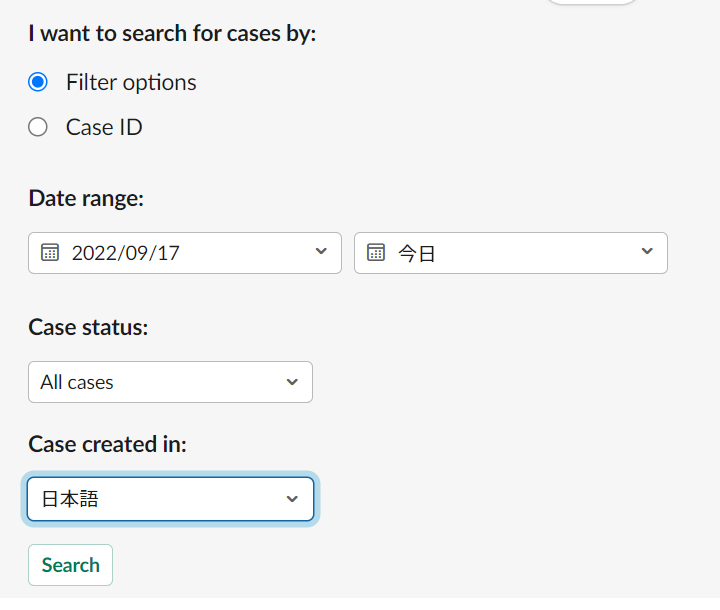Click the calendar icon beside 2022/09/17
Image resolution: width=720 pixels, height=610 pixels.
(x=50, y=253)
